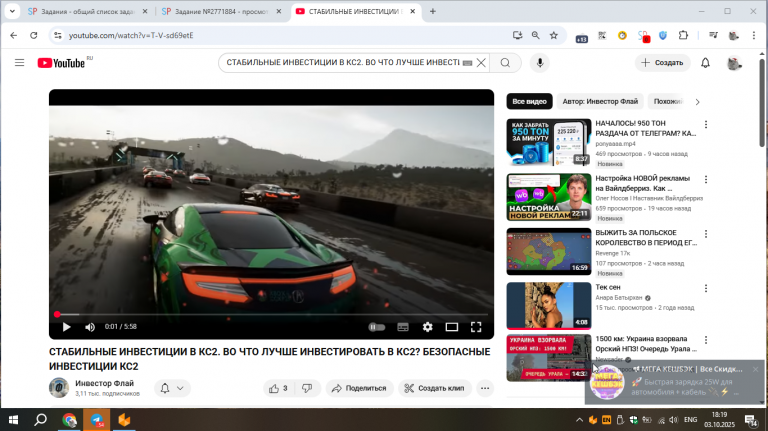Clear the search field with the X
768x431 pixels.
(481, 63)
